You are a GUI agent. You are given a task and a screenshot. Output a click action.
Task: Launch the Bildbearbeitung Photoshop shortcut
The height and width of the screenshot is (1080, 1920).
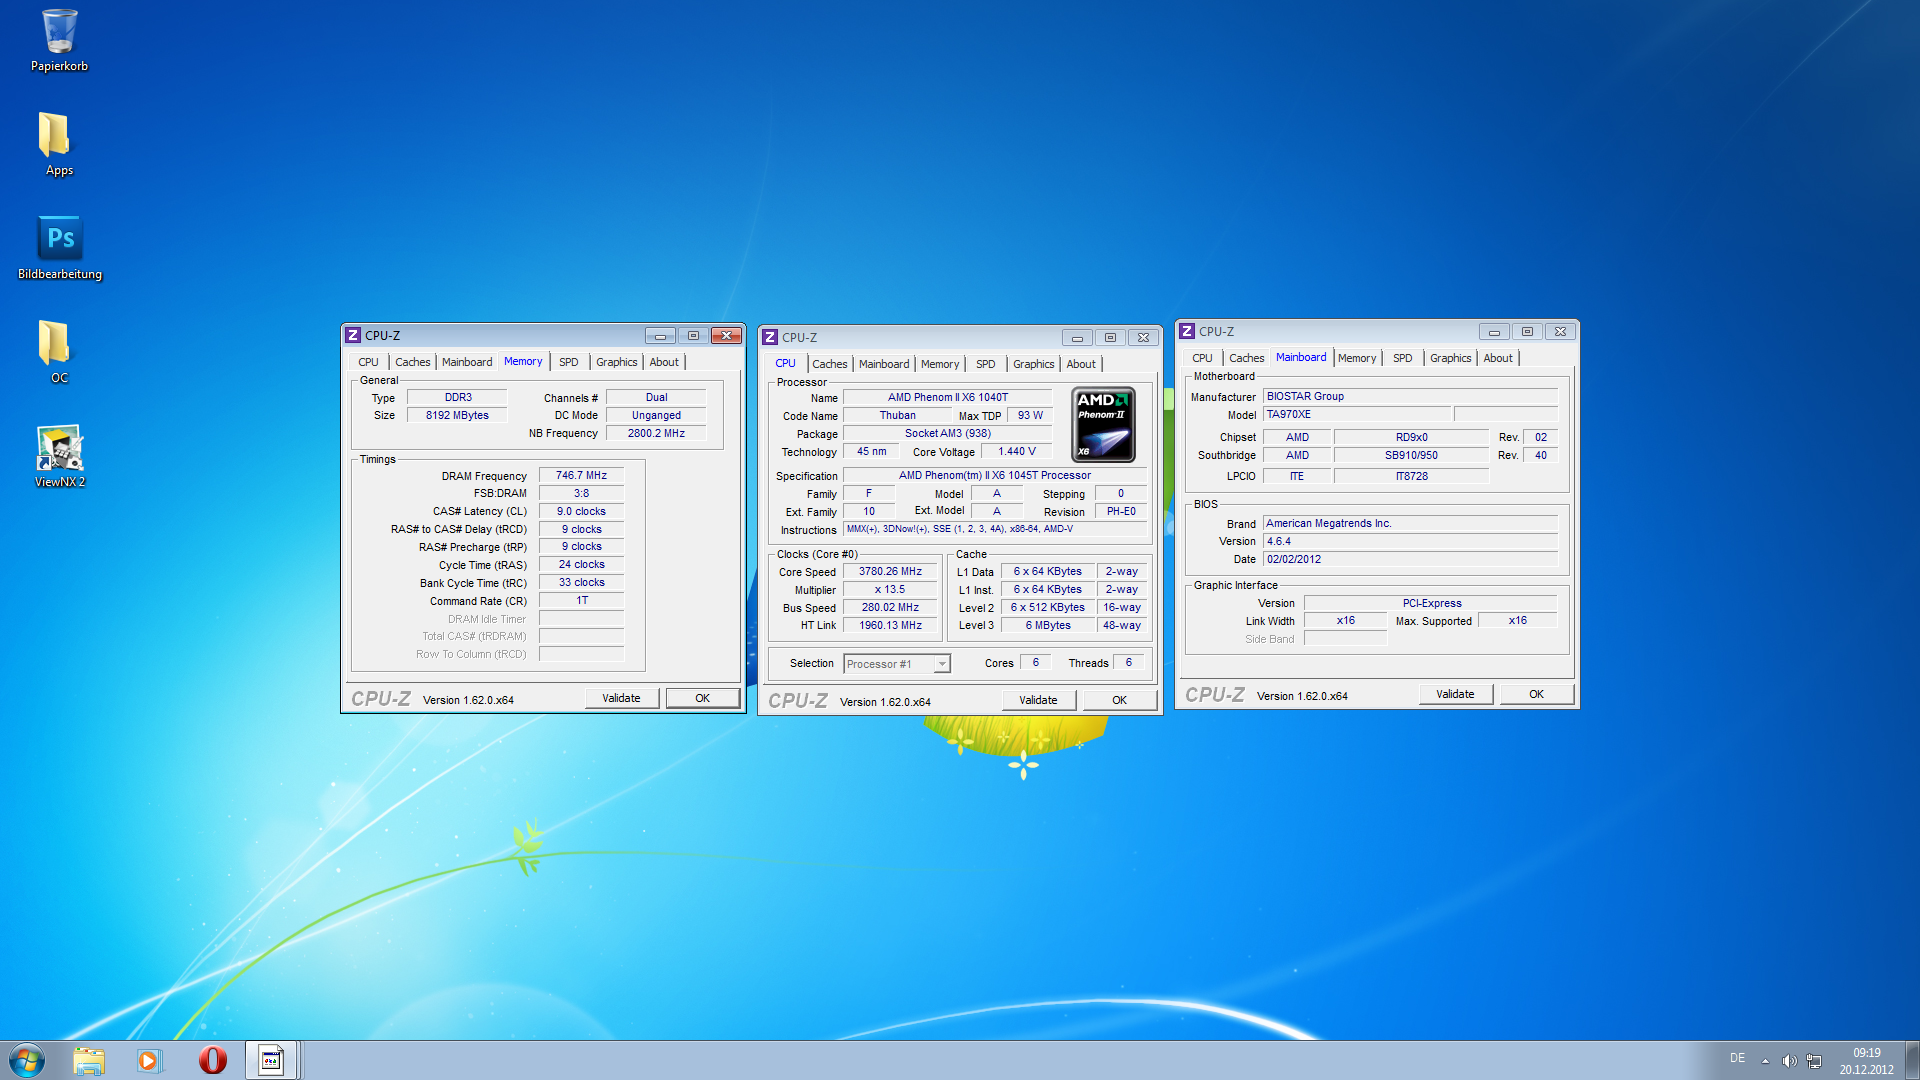[59, 248]
